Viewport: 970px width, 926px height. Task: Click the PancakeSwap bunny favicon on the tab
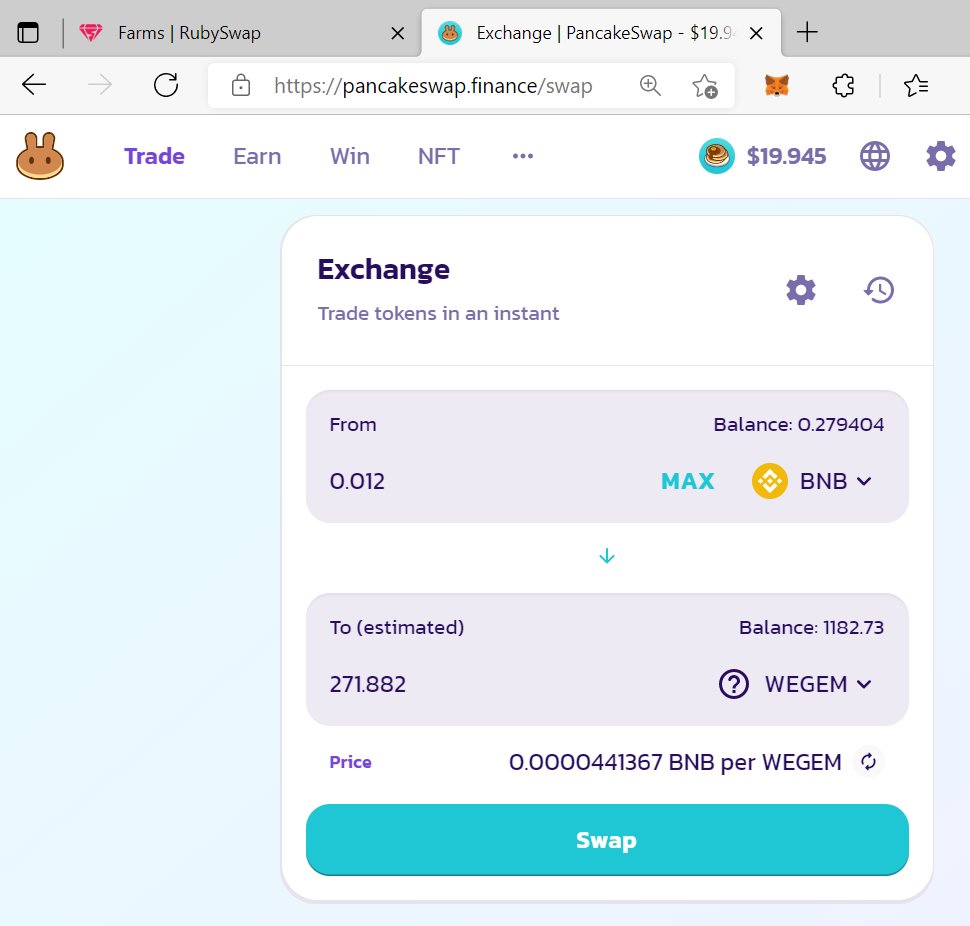point(450,33)
